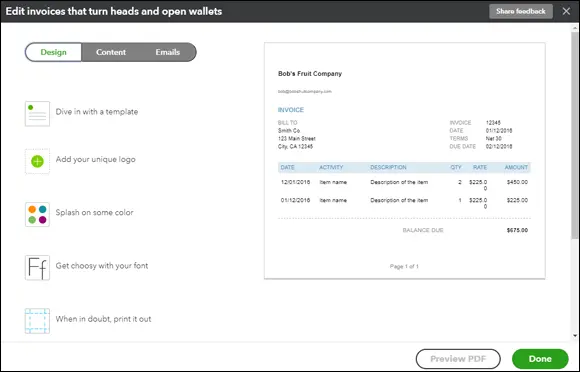The height and width of the screenshot is (372, 580).
Task: Open the Emails tab
Action: (x=168, y=52)
